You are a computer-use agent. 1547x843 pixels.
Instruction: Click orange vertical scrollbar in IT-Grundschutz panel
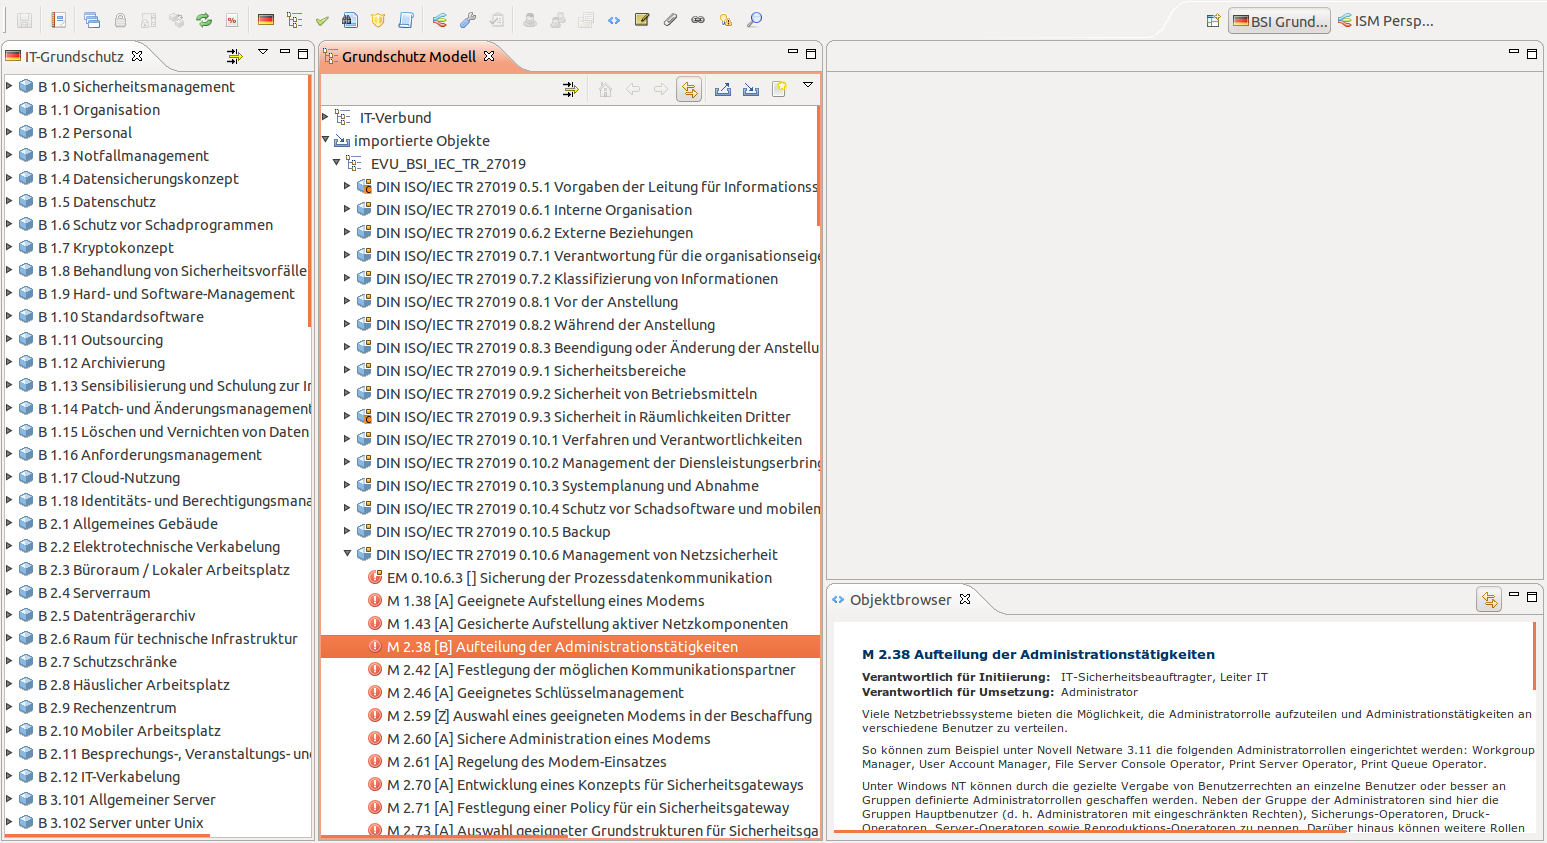(310, 200)
